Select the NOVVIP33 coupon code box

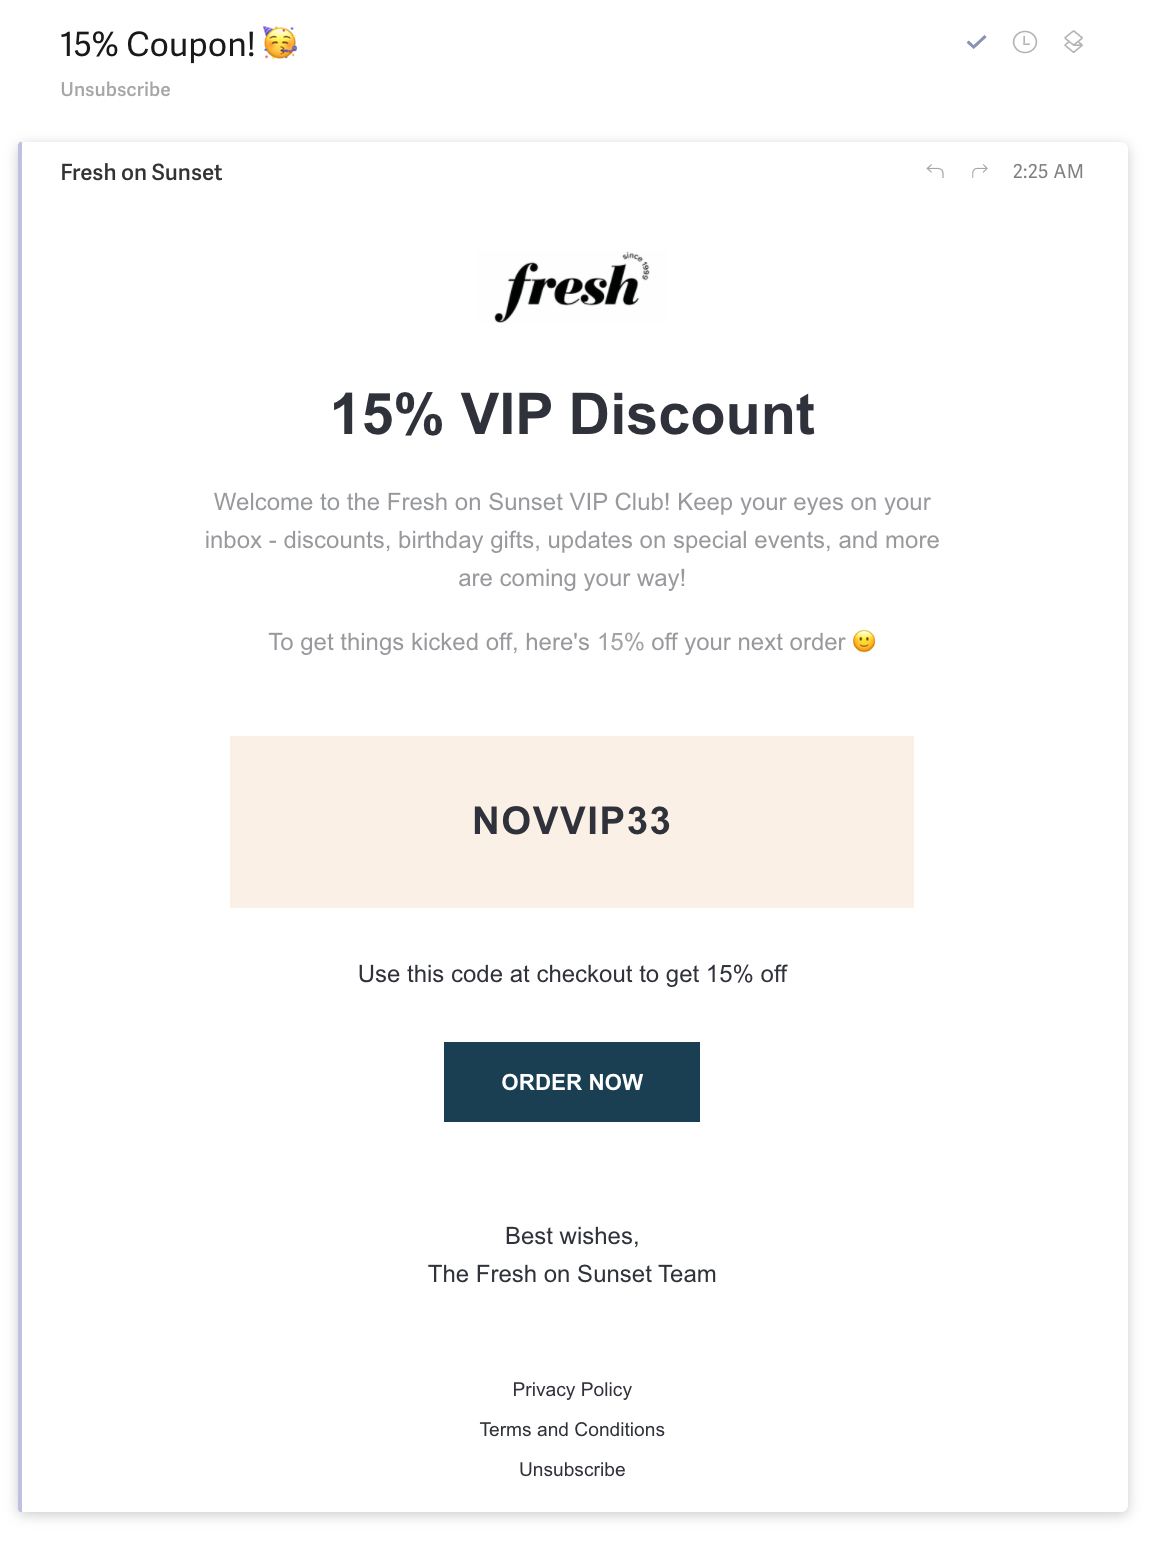[x=571, y=821]
